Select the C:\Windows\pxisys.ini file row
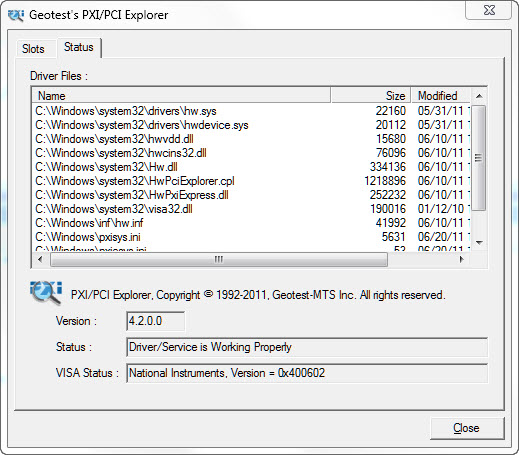The width and height of the screenshot is (519, 455). tap(252, 237)
